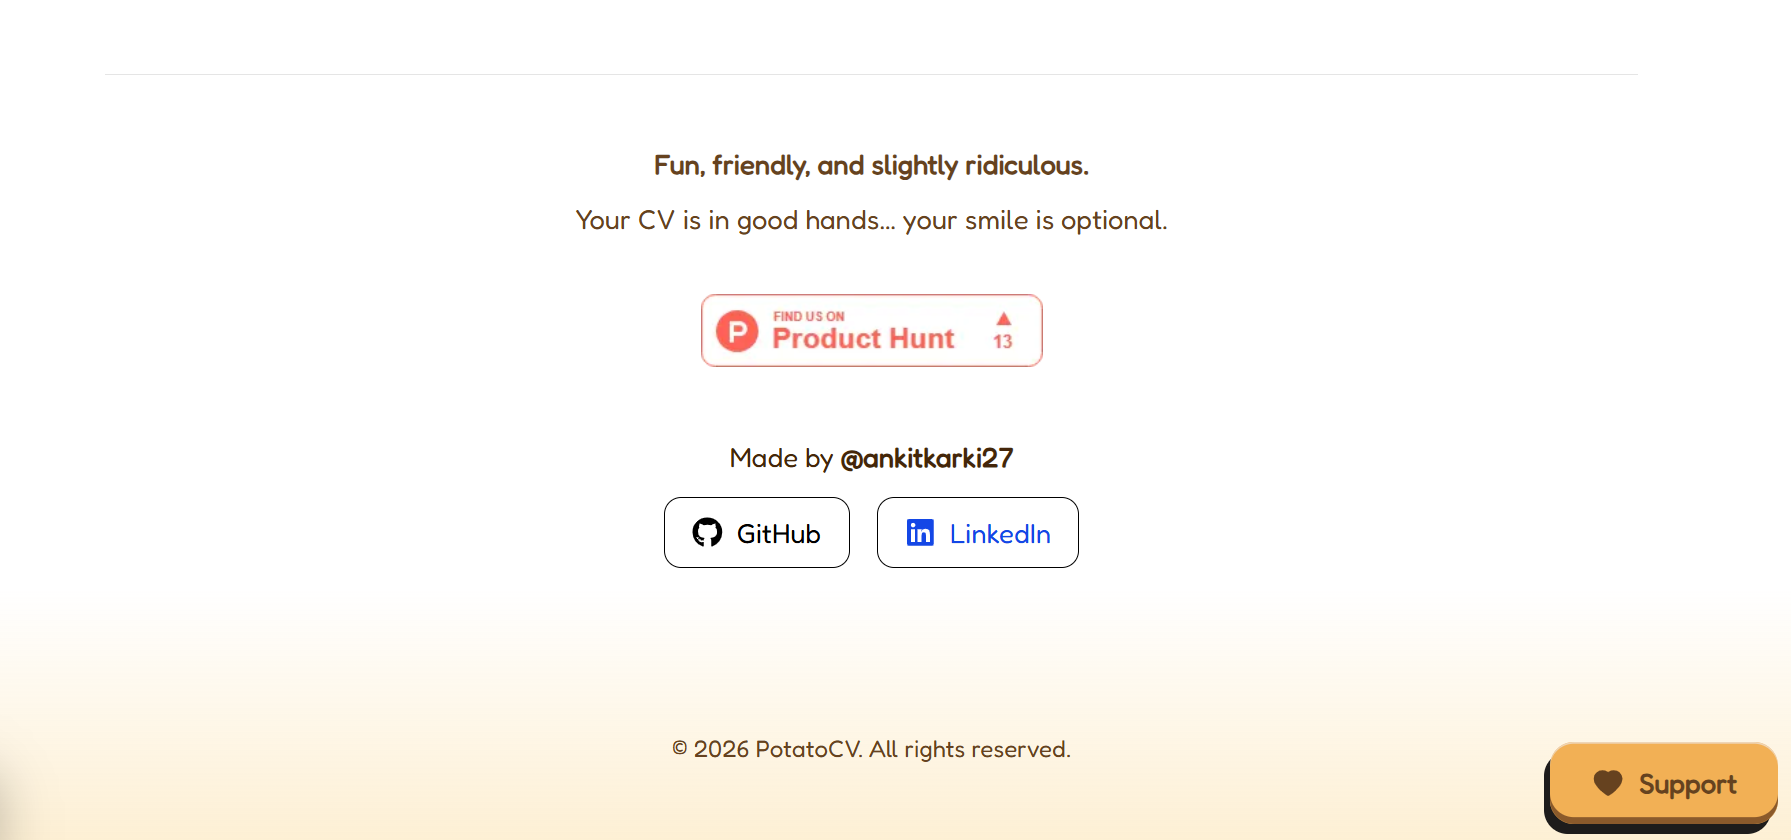Click the heart icon on Support button
The image size is (1791, 840).
[1608, 783]
